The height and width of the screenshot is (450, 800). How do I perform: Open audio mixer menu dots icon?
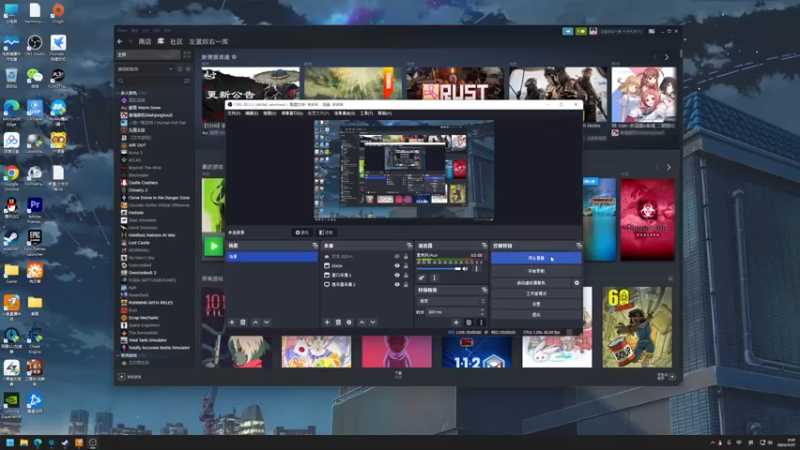coord(434,278)
